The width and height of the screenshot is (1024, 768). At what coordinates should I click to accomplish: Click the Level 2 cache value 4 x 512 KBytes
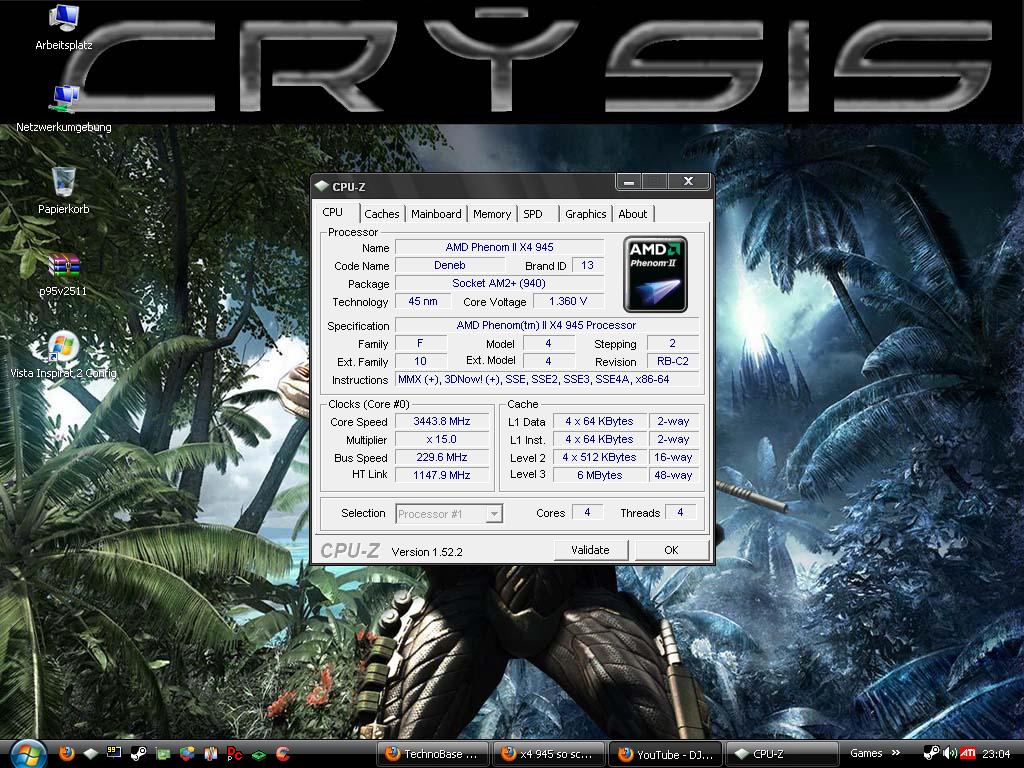tap(600, 457)
